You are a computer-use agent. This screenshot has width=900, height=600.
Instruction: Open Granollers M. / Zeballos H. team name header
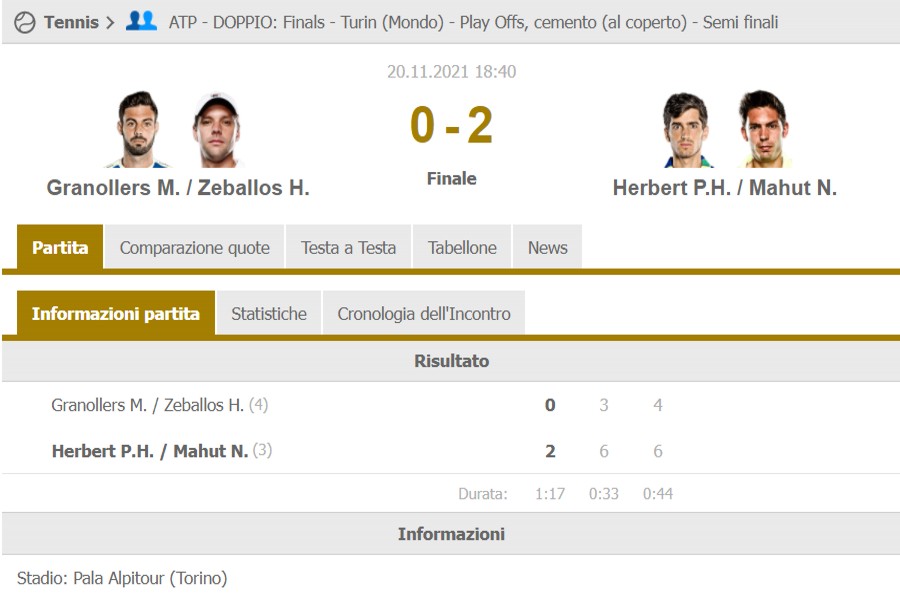(x=178, y=187)
